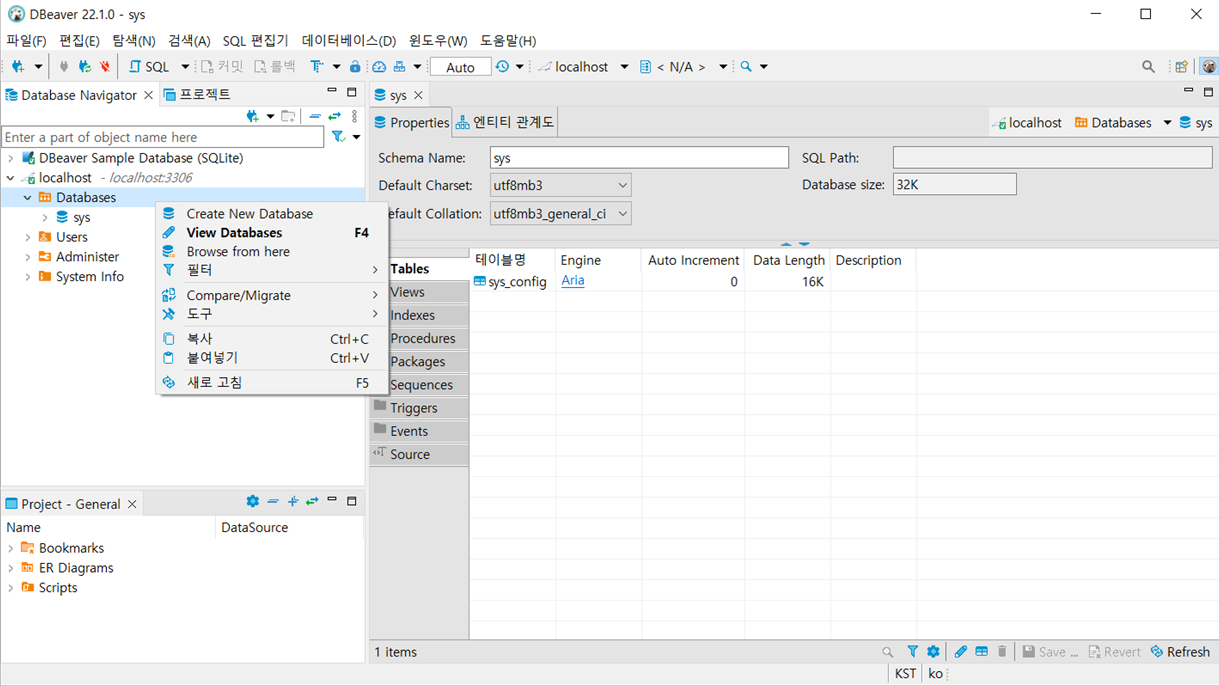
Task: Switch to 엔티티 관계도 tab
Action: pyautogui.click(x=505, y=122)
